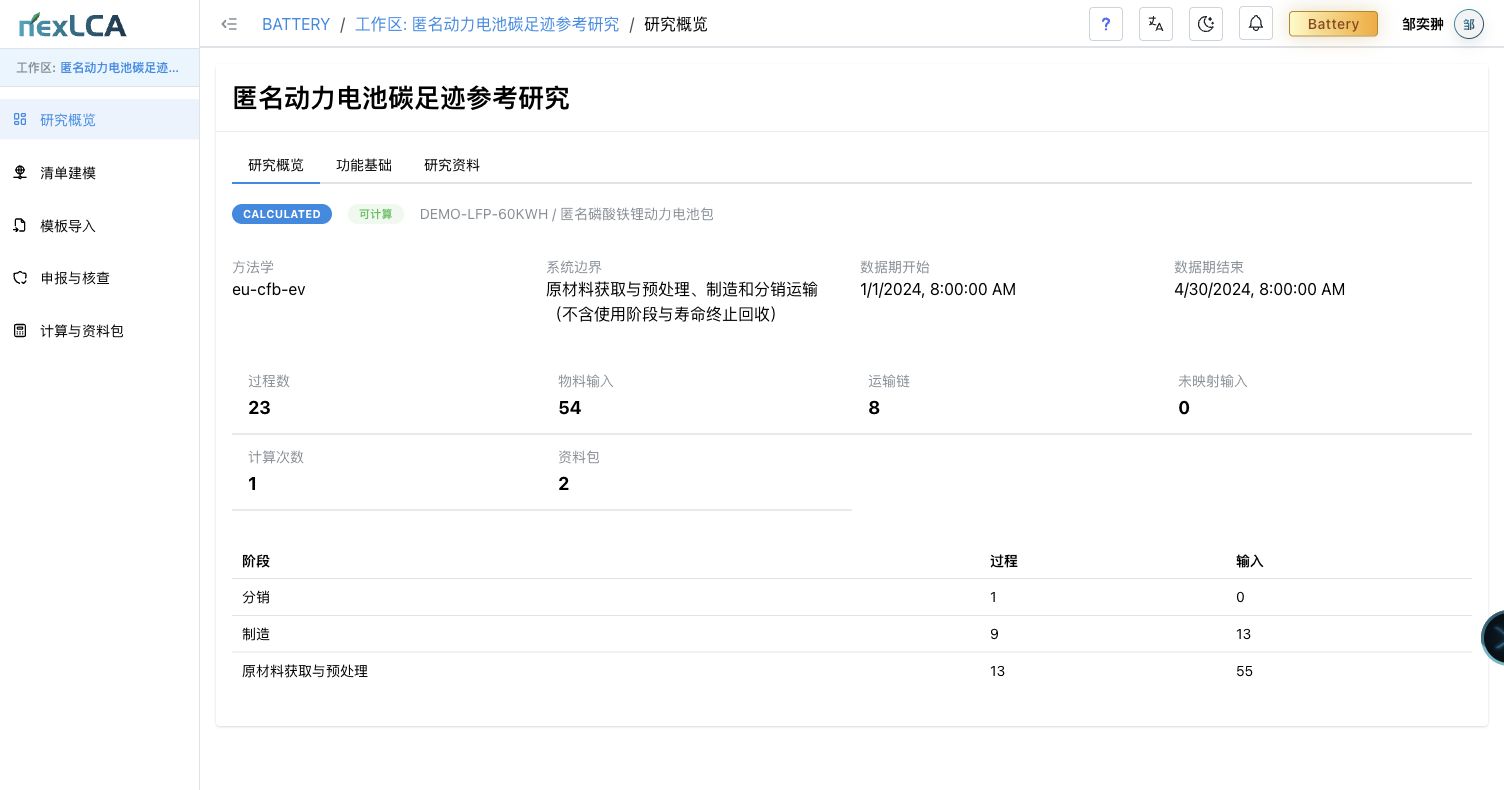The height and width of the screenshot is (790, 1504).
Task: Click the 阶段 column header
Action: (256, 561)
